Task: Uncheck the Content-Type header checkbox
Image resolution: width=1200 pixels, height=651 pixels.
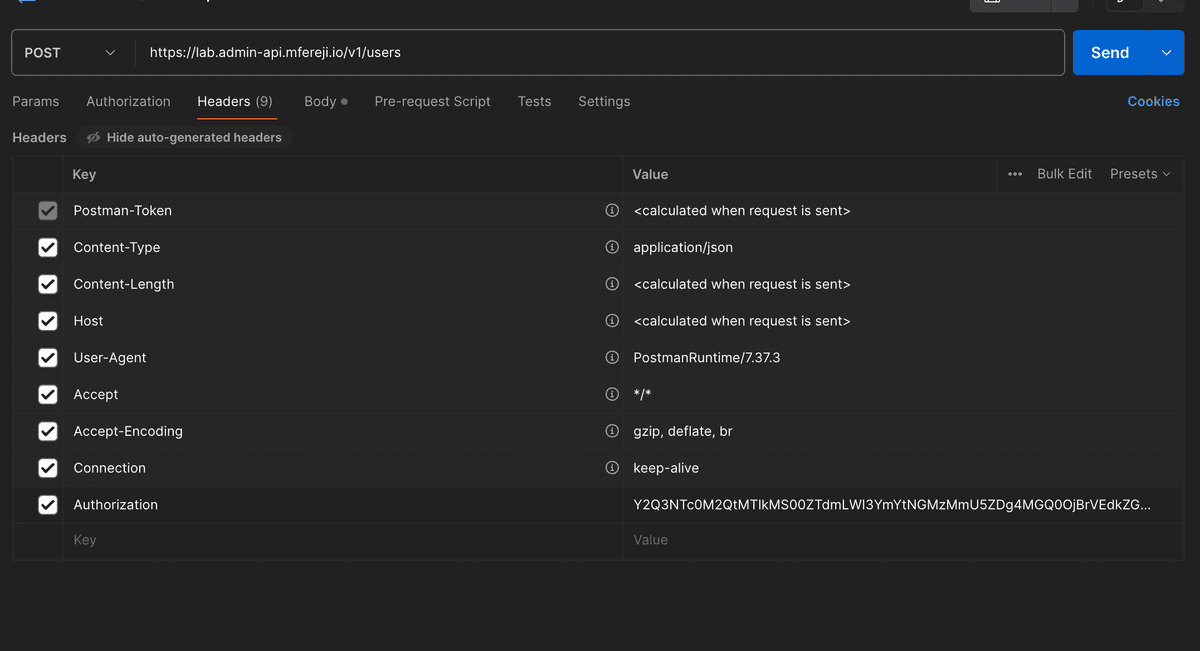Action: [47, 247]
